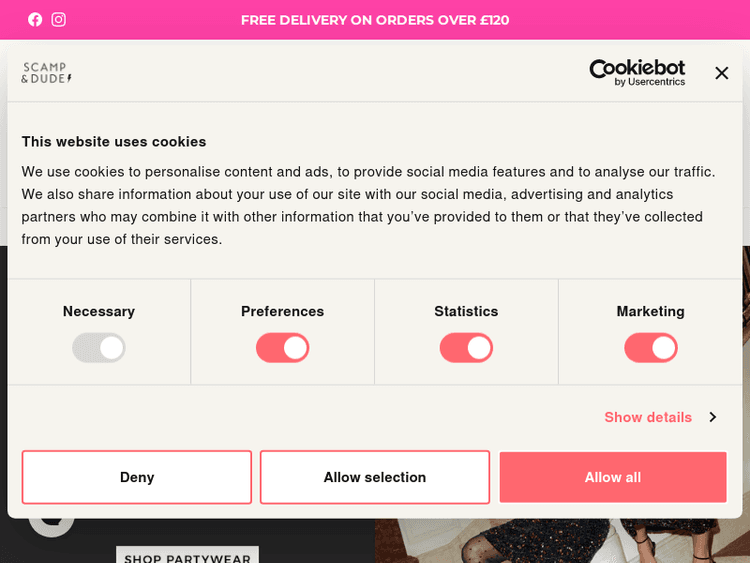Open the Instagram profile icon

click(x=59, y=19)
